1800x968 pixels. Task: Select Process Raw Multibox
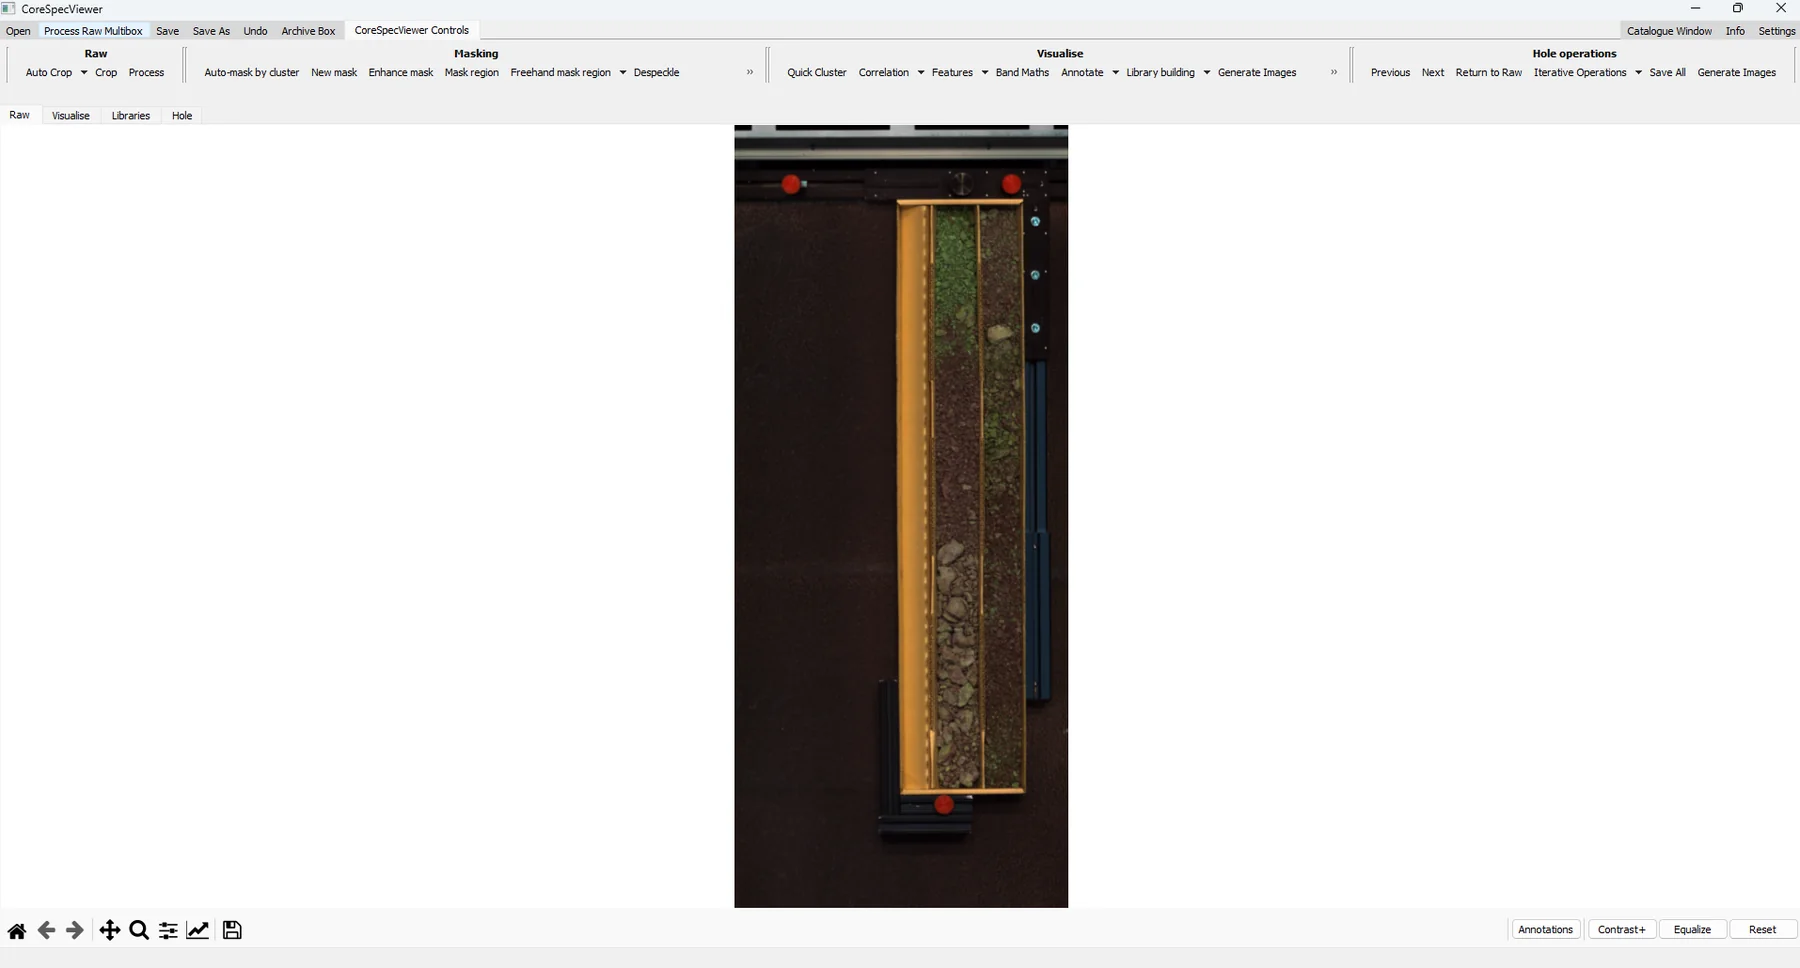click(x=93, y=31)
